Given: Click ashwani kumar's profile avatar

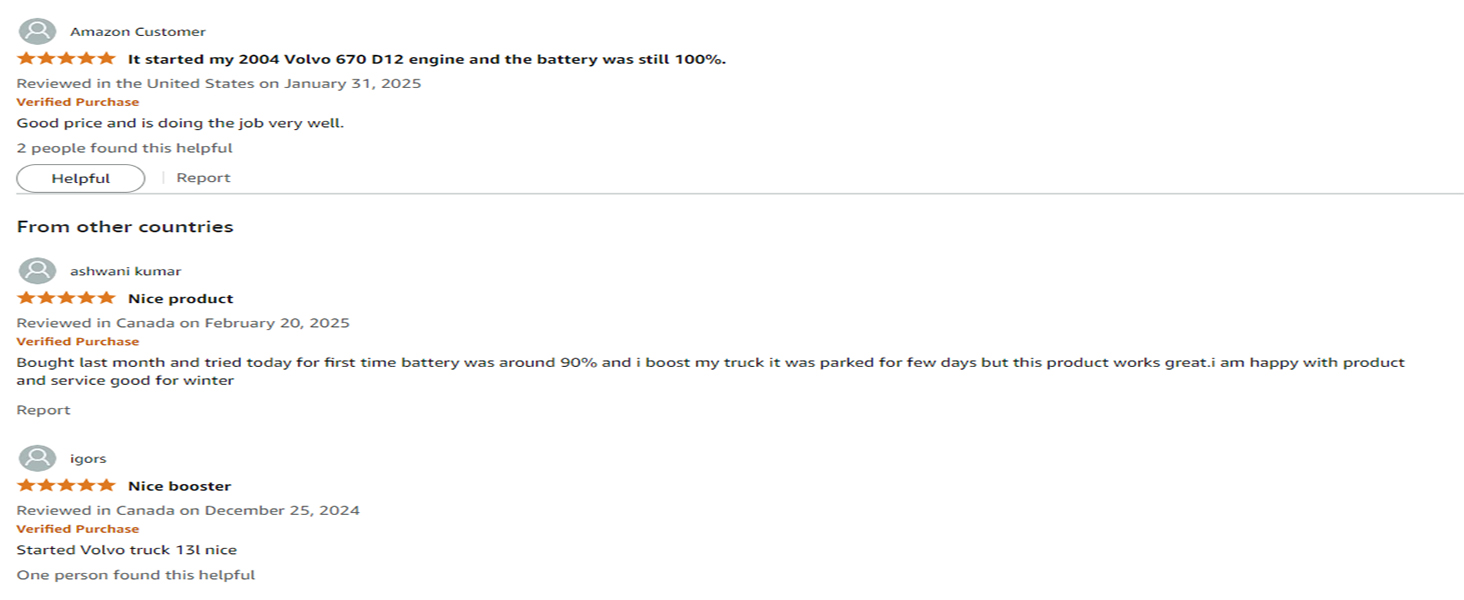Looking at the screenshot, I should (x=38, y=271).
